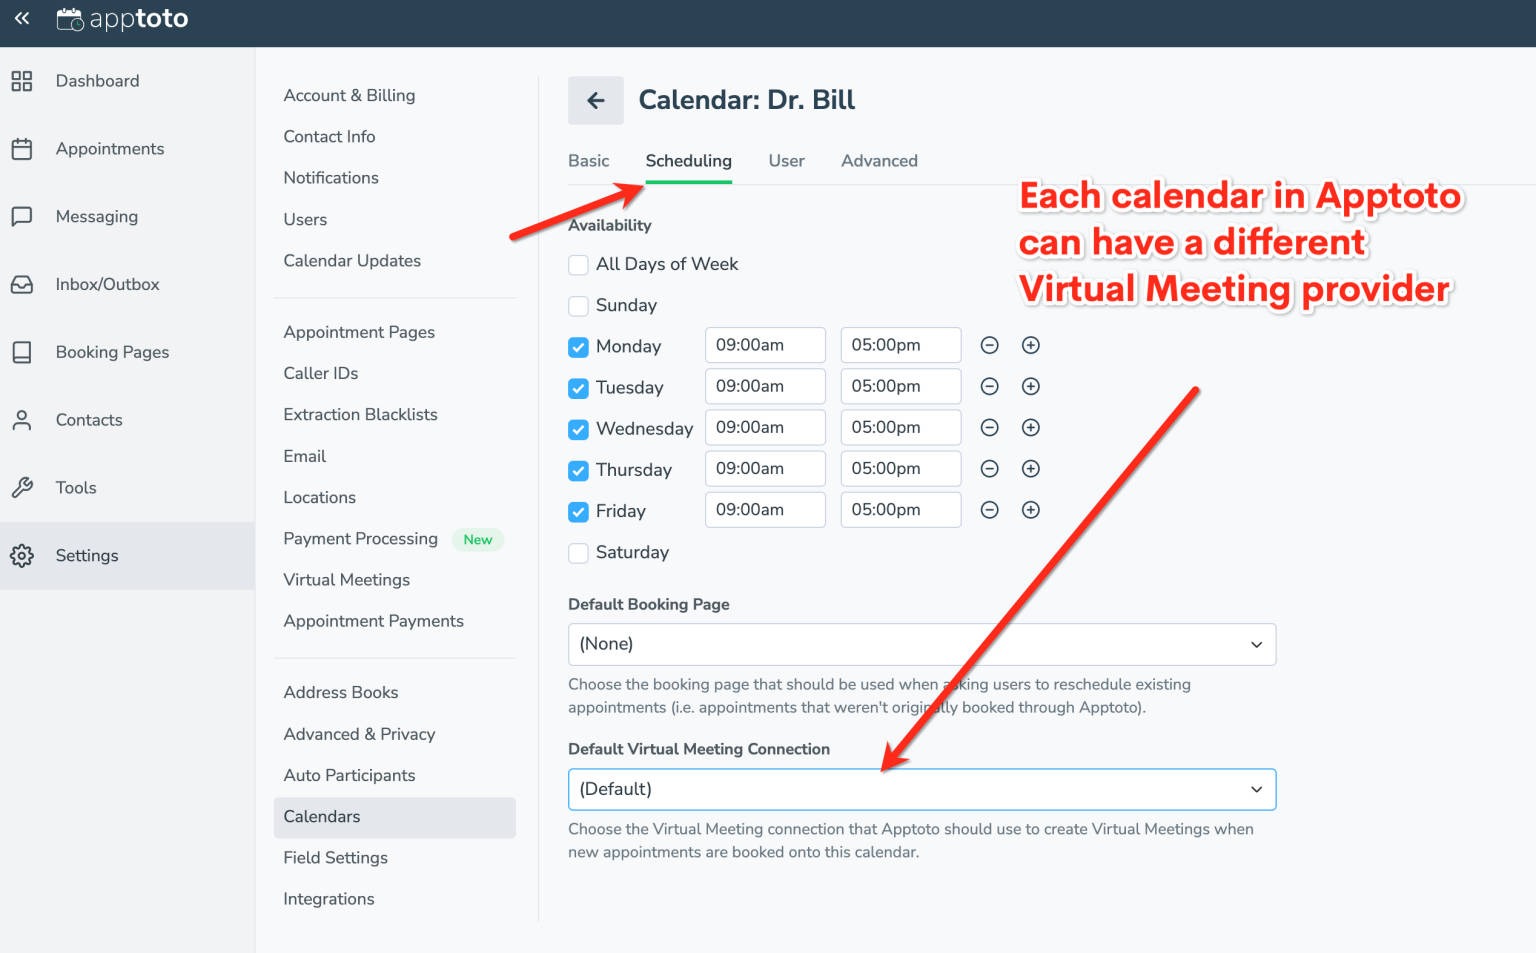This screenshot has height=953, width=1536.
Task: Select the Appointments calendar icon
Action: 22,148
